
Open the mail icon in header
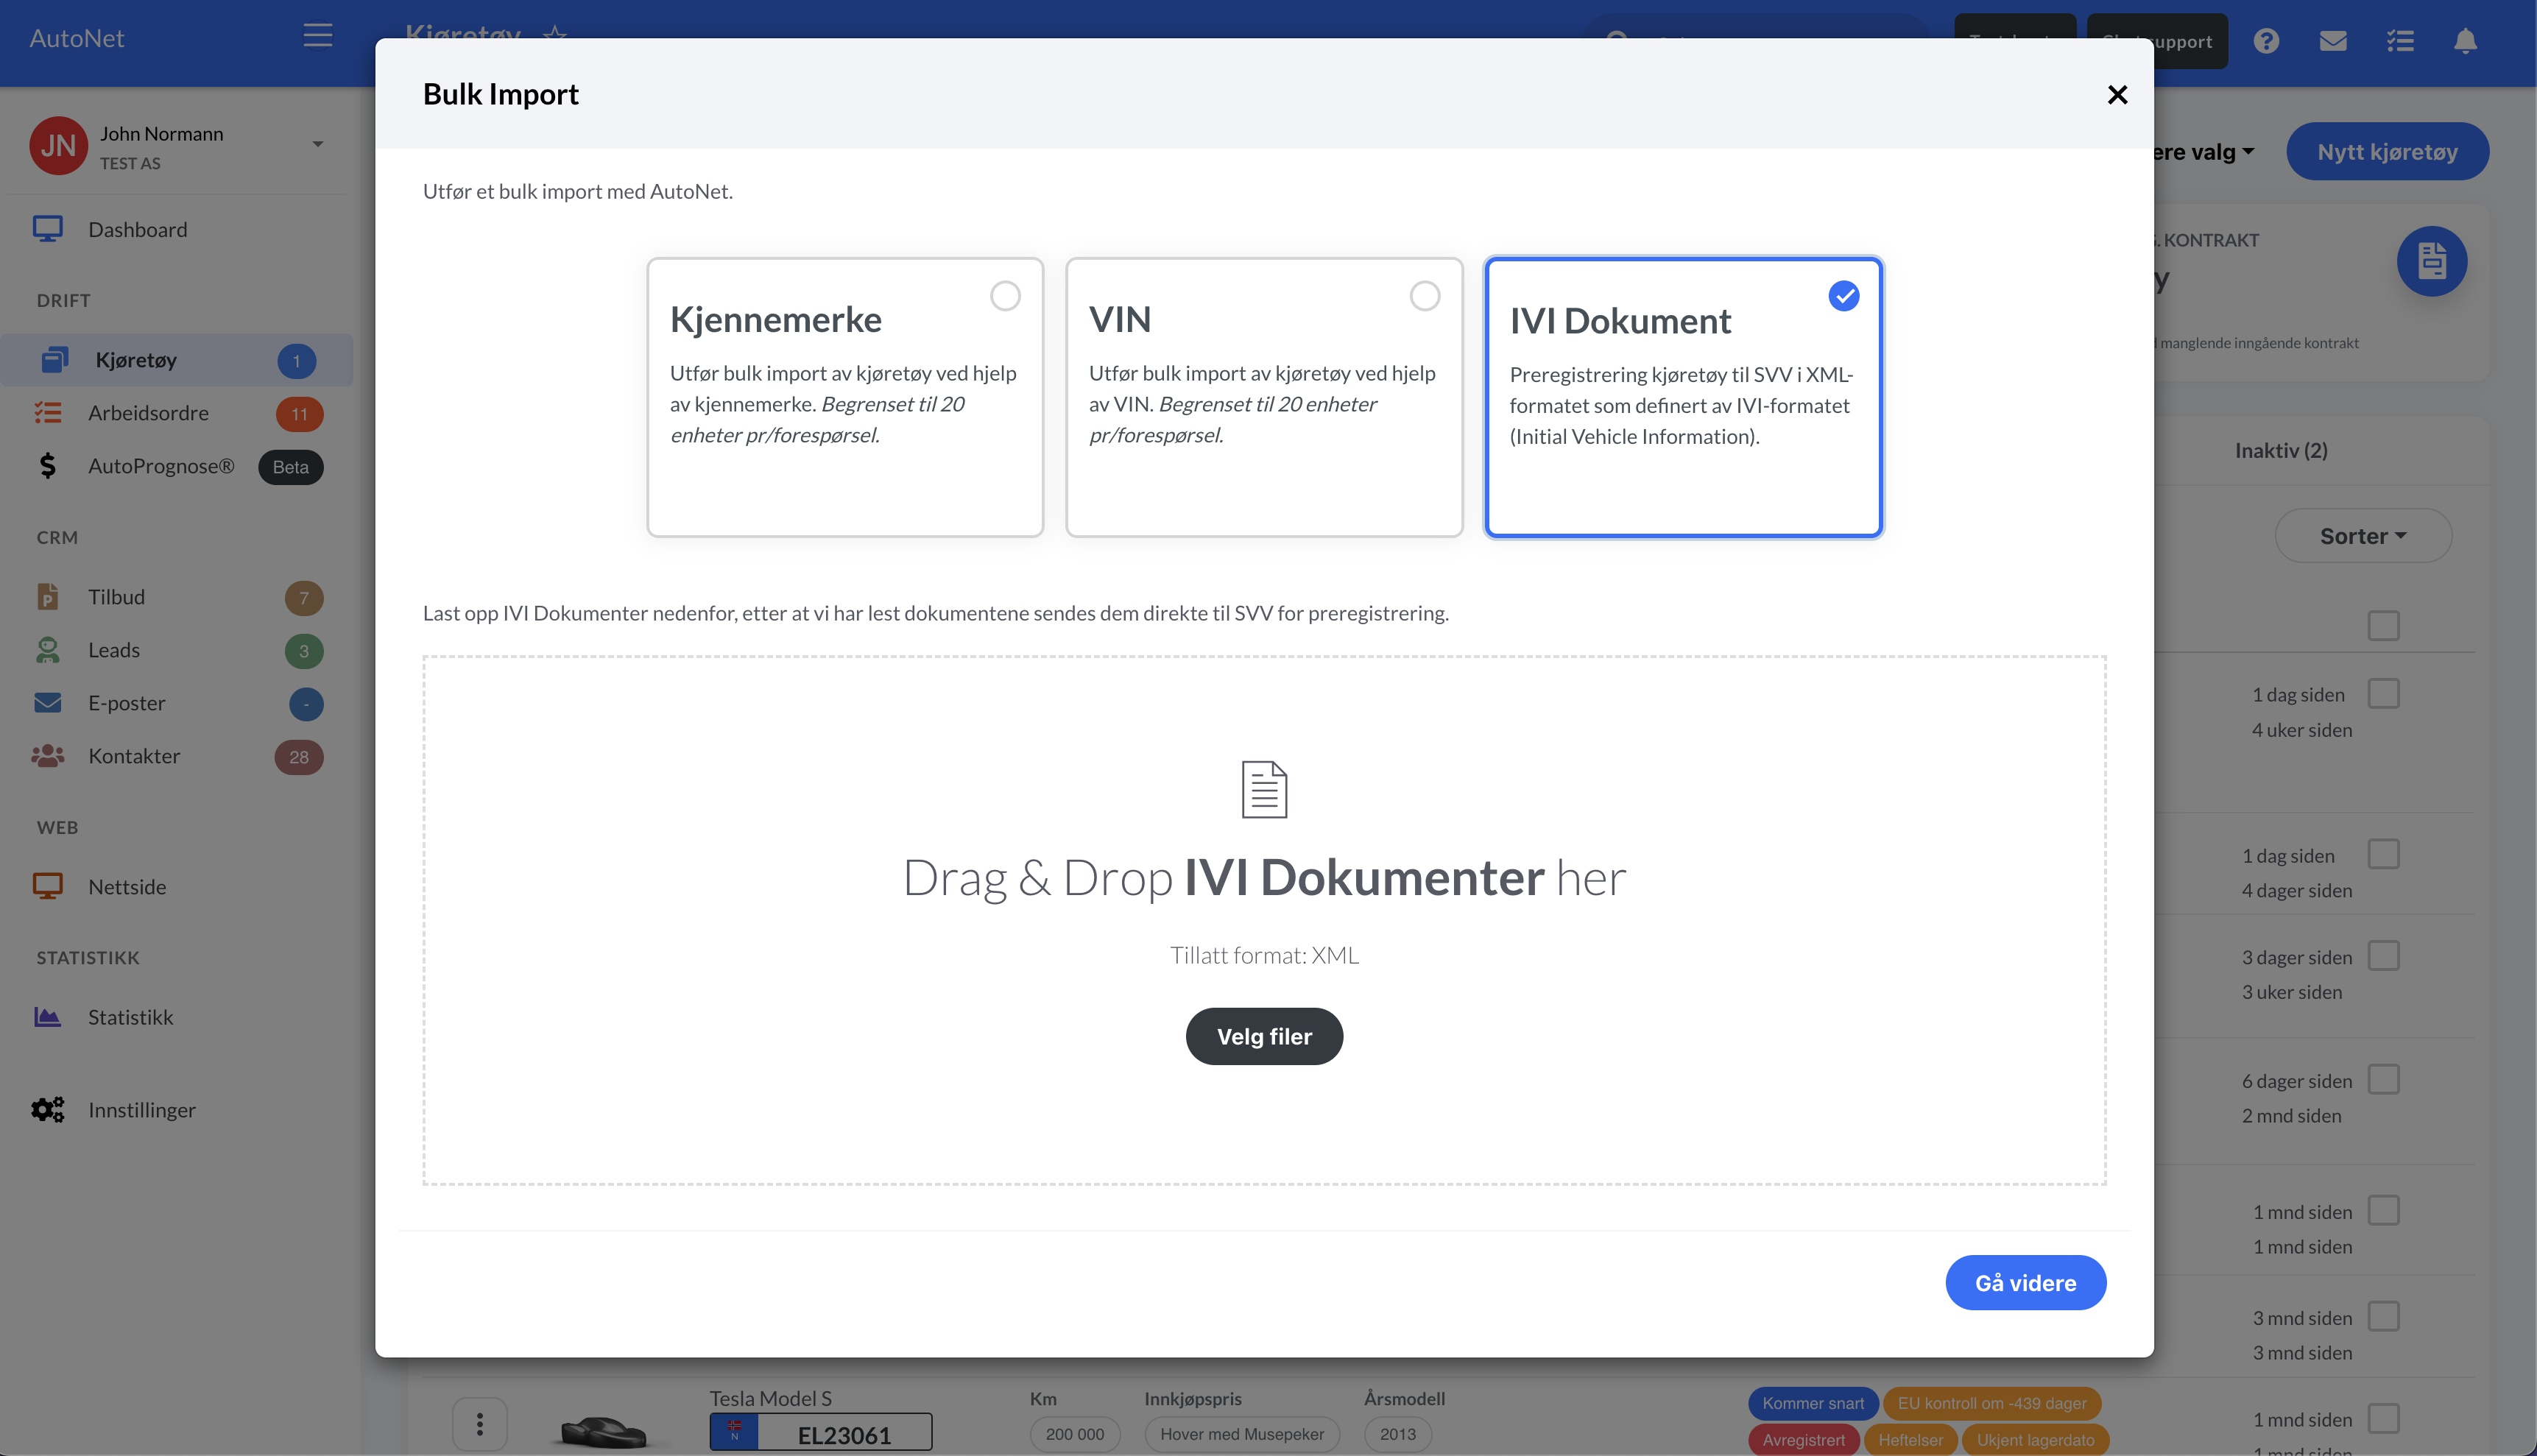[2333, 41]
